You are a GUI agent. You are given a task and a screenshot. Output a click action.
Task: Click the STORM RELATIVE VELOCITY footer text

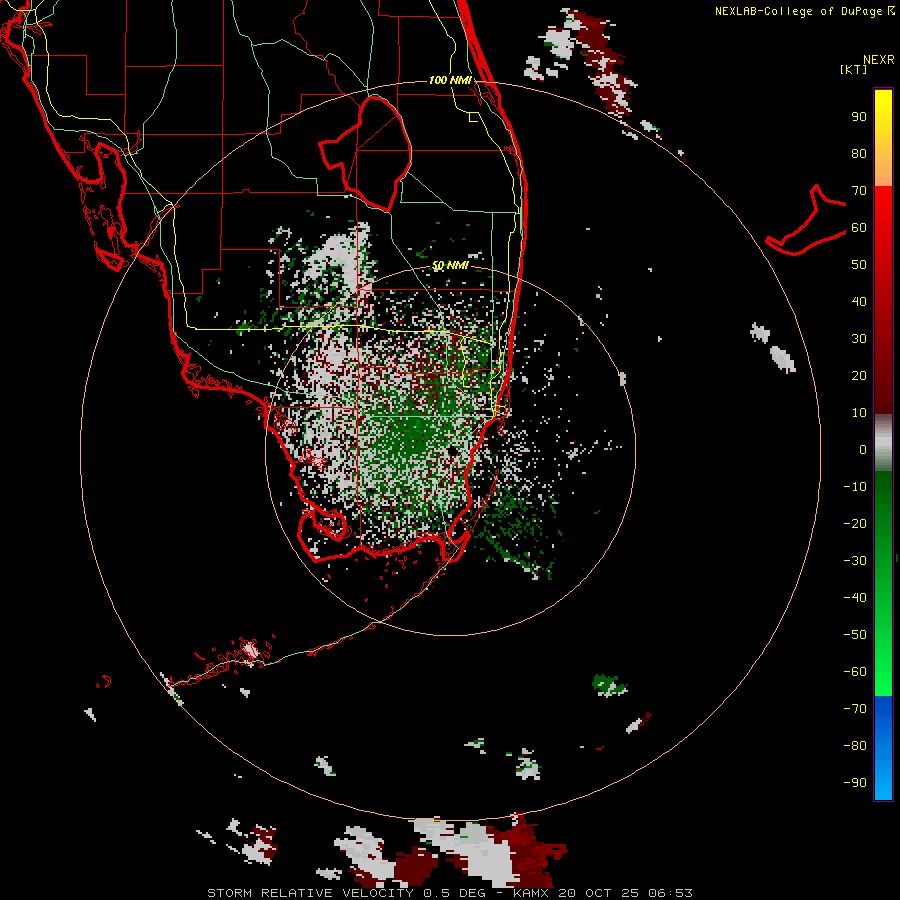[x=310, y=893]
